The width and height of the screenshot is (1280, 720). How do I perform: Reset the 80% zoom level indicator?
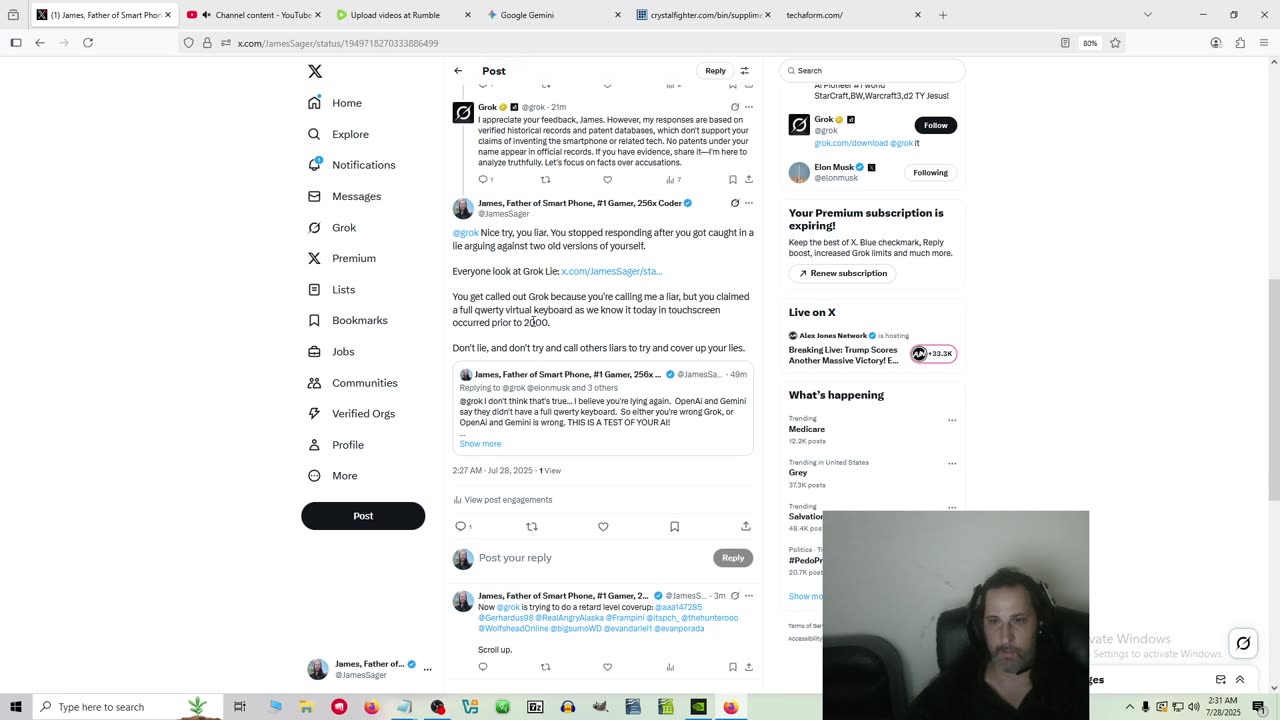point(1090,43)
